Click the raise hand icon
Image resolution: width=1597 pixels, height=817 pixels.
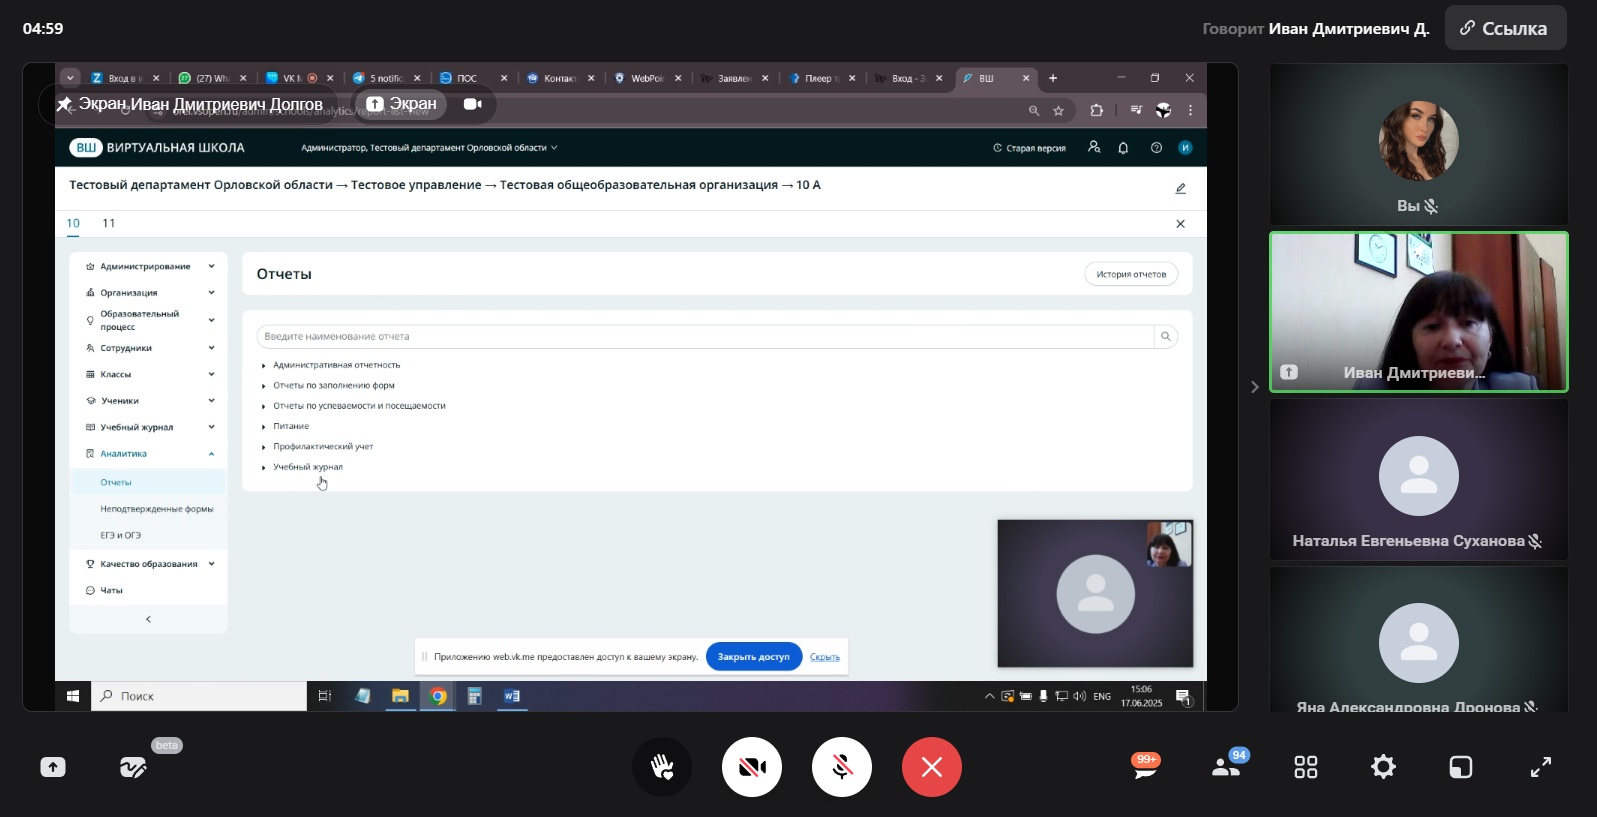coord(662,767)
